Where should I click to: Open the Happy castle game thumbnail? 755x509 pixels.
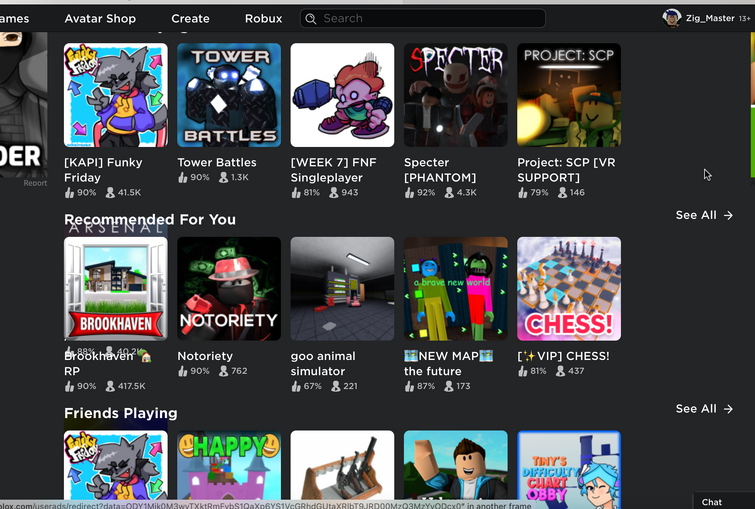[x=229, y=465]
